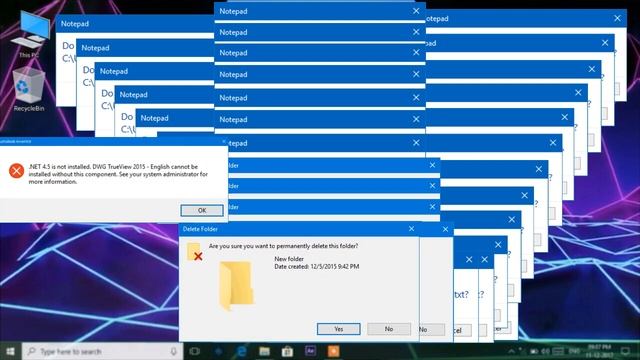Viewport: 640px width, 360px height.
Task: Open Task View from the taskbar
Action: [x=195, y=351]
